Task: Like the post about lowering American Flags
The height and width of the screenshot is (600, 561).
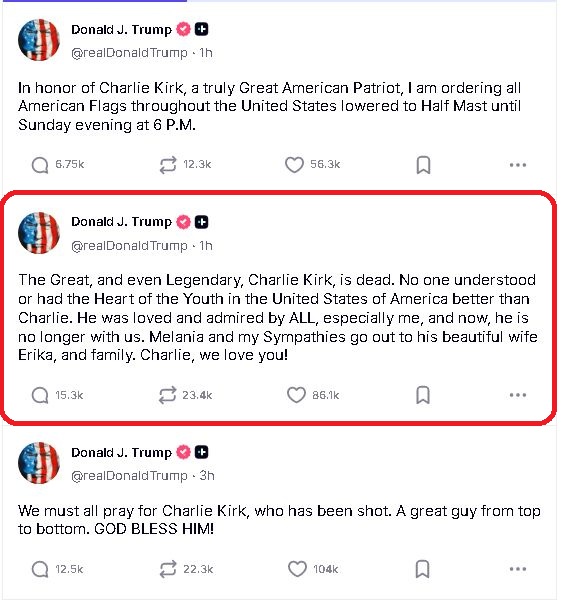Action: pos(294,165)
